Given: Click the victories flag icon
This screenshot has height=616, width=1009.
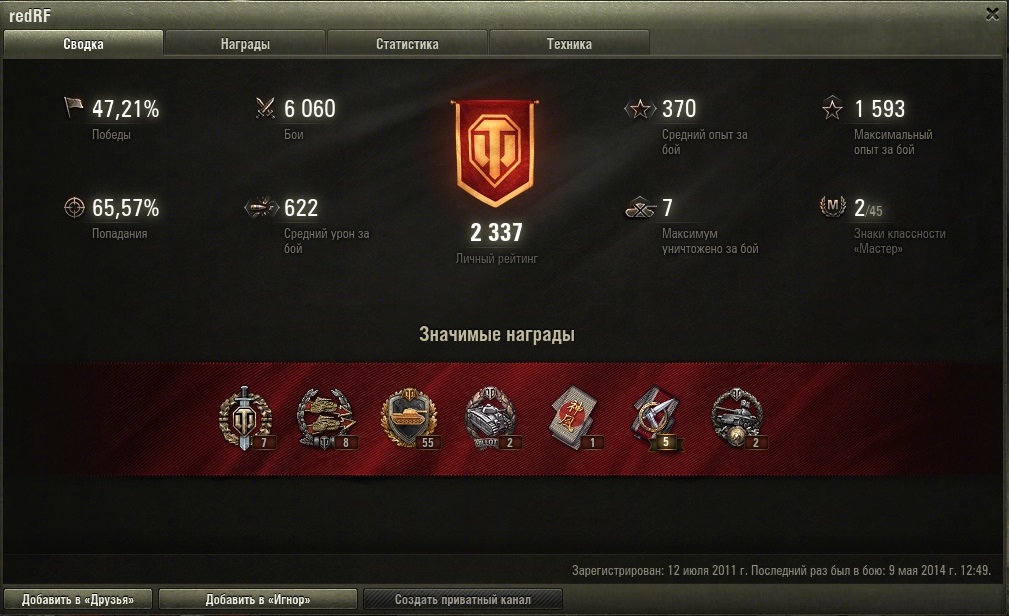Looking at the screenshot, I should click(73, 107).
